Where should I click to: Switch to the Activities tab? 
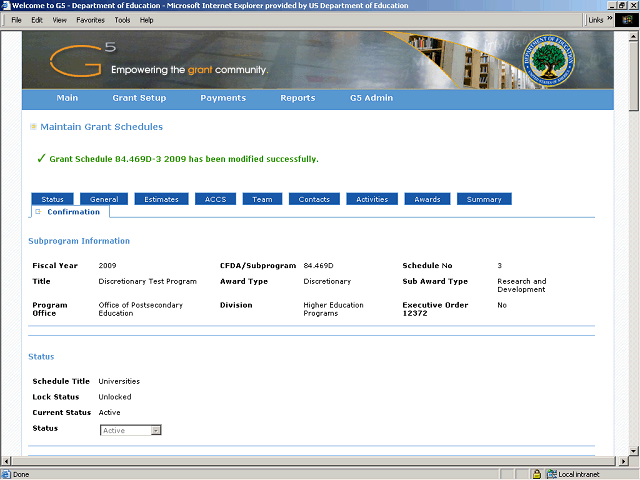pos(372,199)
